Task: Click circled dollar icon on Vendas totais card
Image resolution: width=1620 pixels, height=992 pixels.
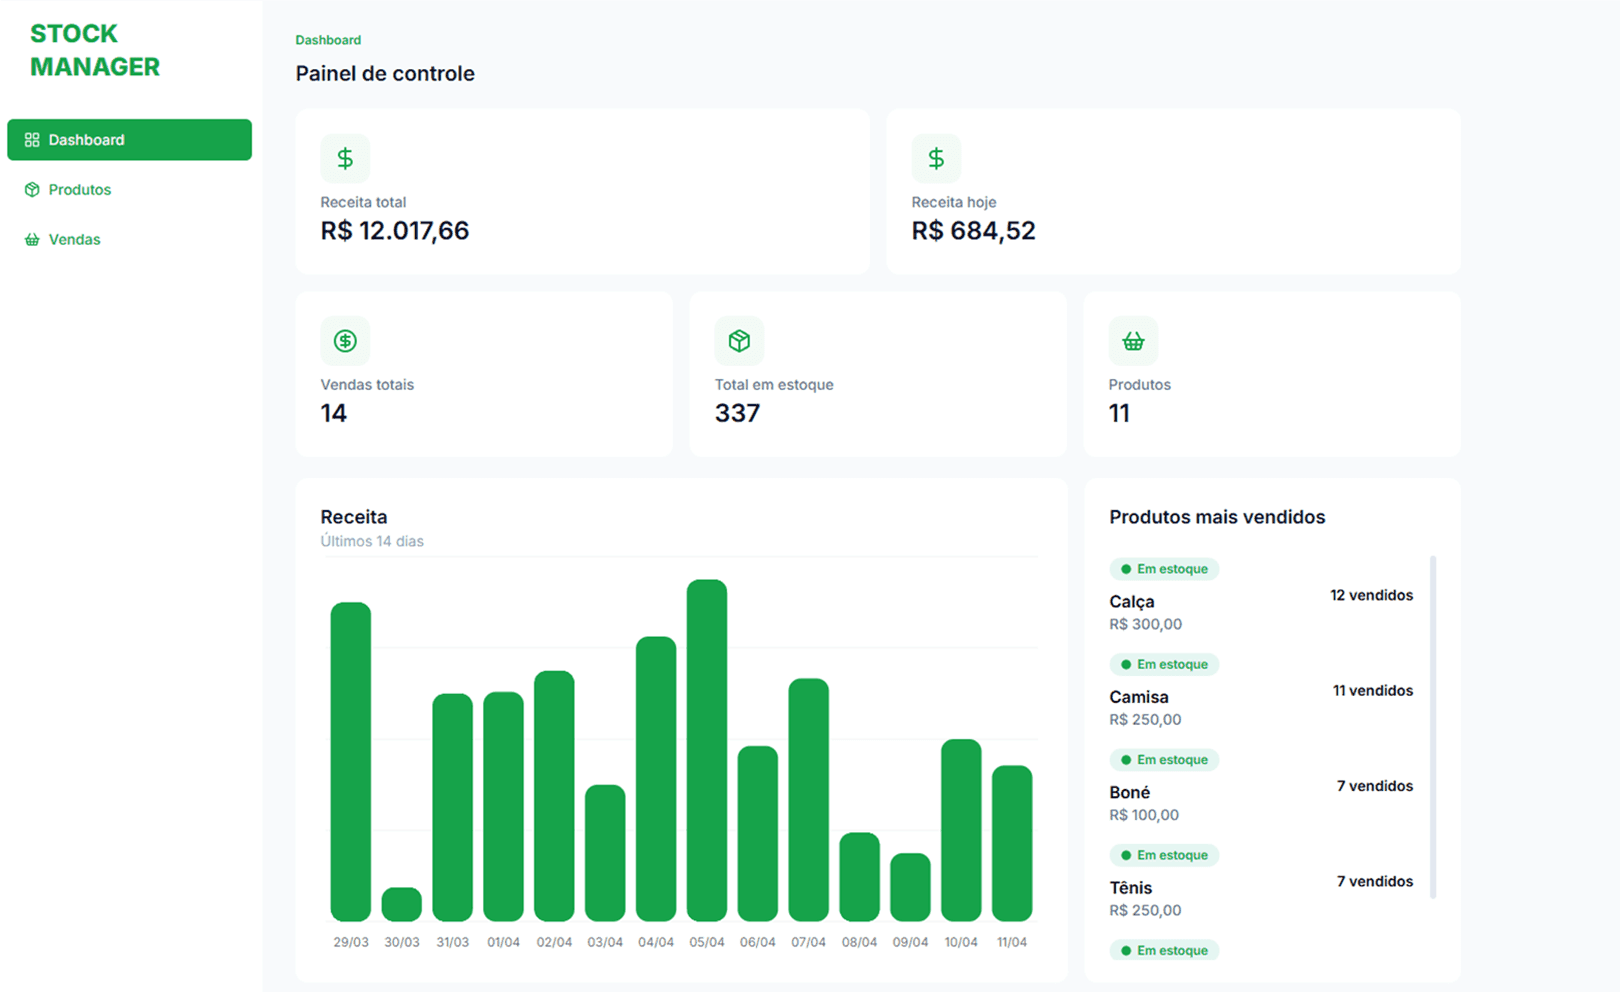Action: 345,341
